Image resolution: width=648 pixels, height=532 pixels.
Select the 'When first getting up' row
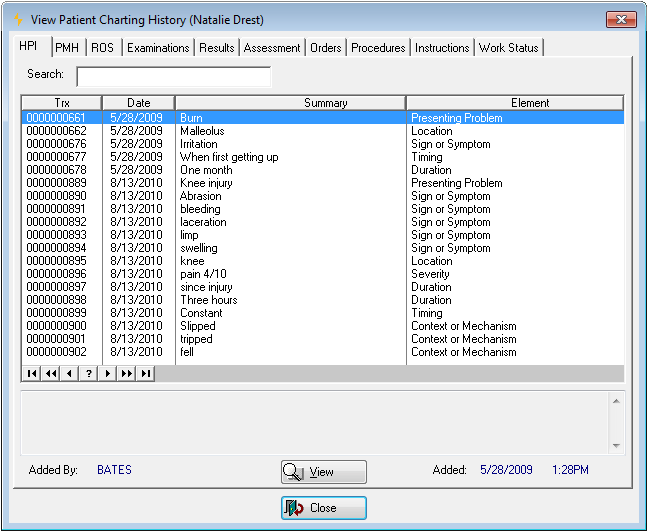tap(322, 157)
